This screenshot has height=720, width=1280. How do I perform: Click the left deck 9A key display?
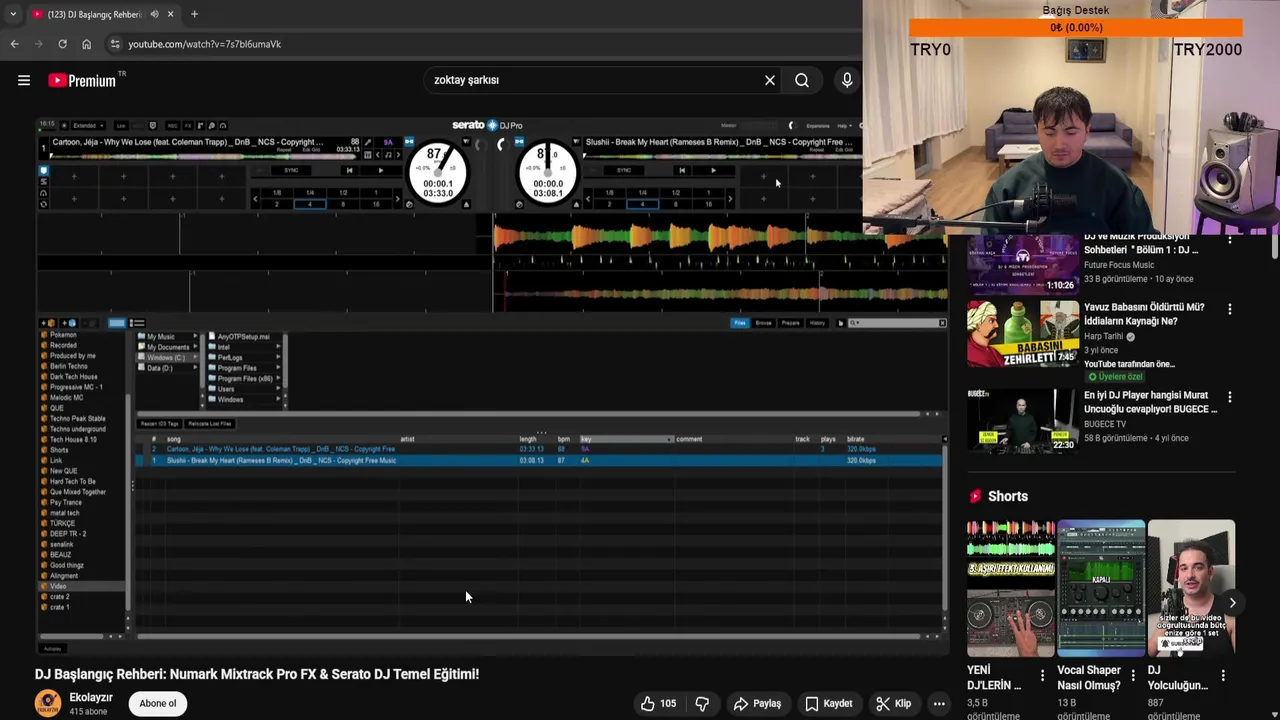coord(388,142)
